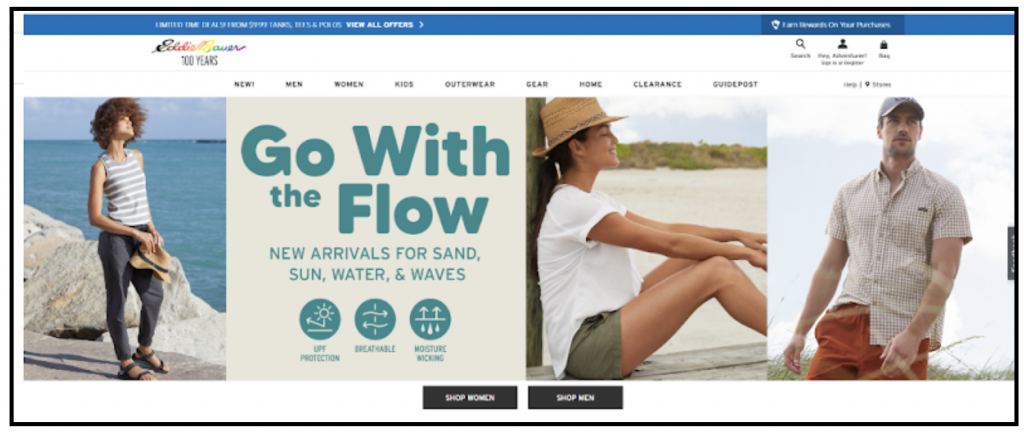Click the Shop Women button

click(x=470, y=397)
